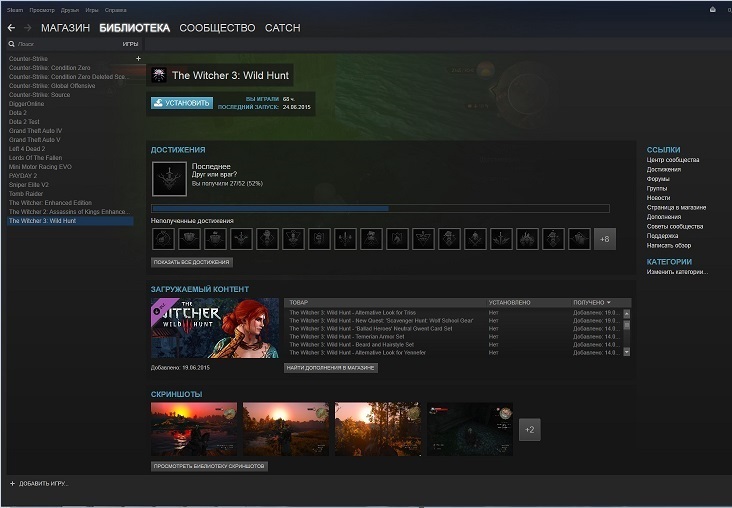Click the DLC list scrollbar thumb
This screenshot has height=508, width=732.
(626, 325)
